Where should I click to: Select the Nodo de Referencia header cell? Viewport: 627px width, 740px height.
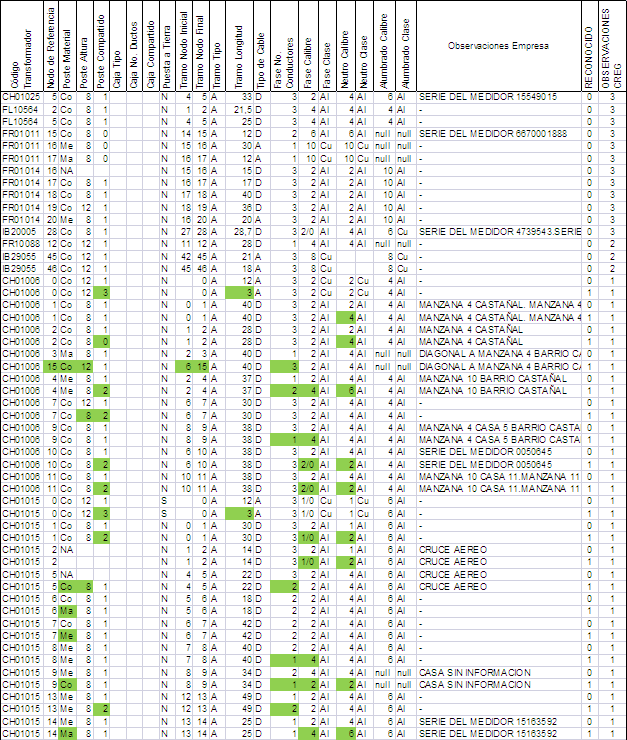(52, 46)
